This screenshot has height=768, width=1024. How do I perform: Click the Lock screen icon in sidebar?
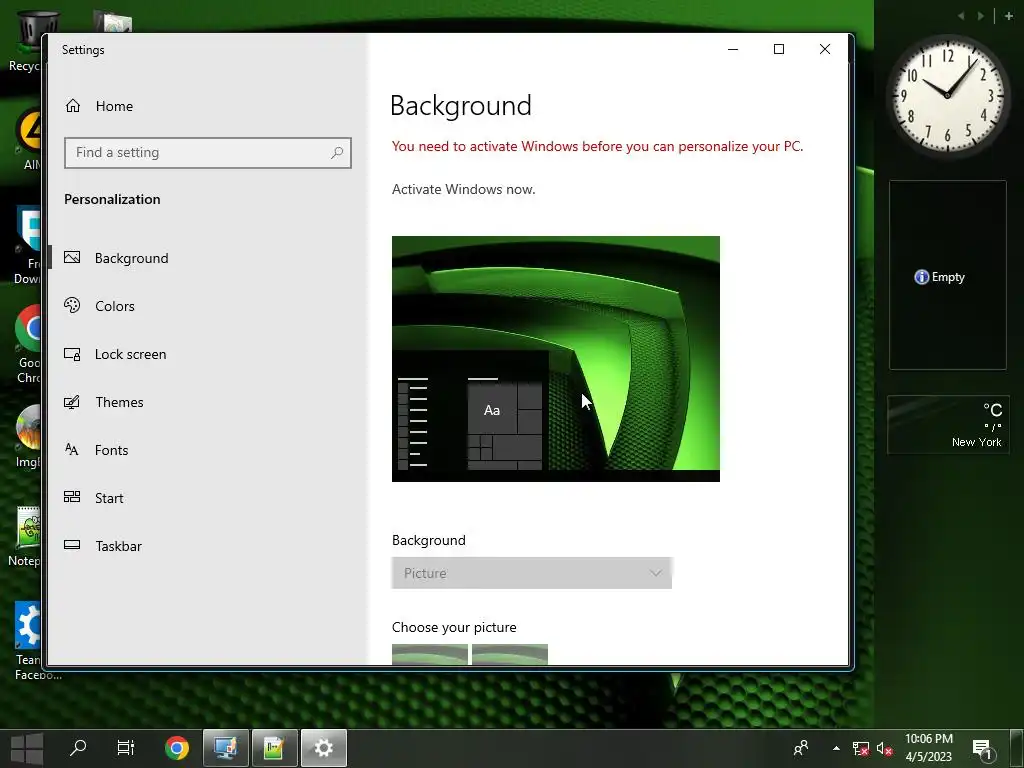pyautogui.click(x=72, y=354)
